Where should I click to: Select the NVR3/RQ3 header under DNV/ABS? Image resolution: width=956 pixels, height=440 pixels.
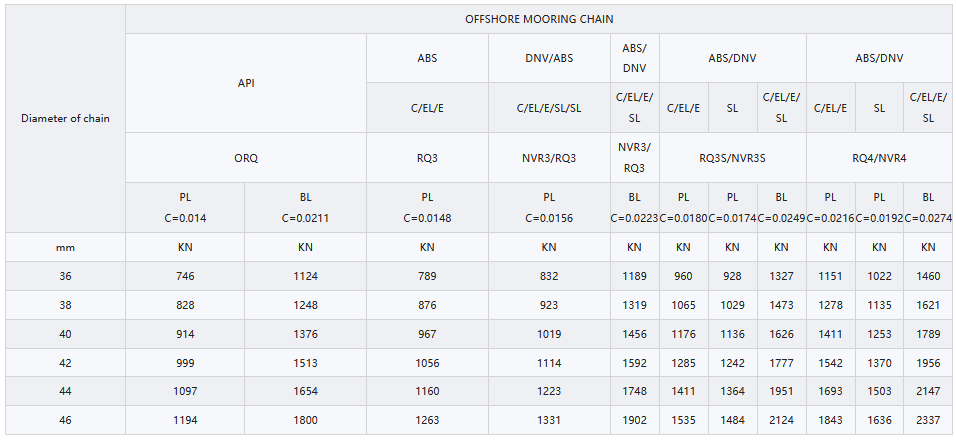pyautogui.click(x=549, y=158)
